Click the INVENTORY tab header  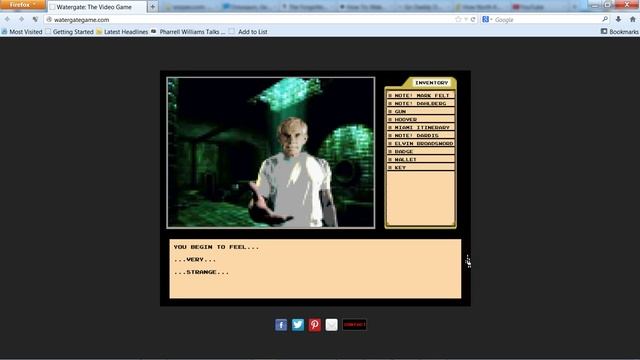[431, 82]
